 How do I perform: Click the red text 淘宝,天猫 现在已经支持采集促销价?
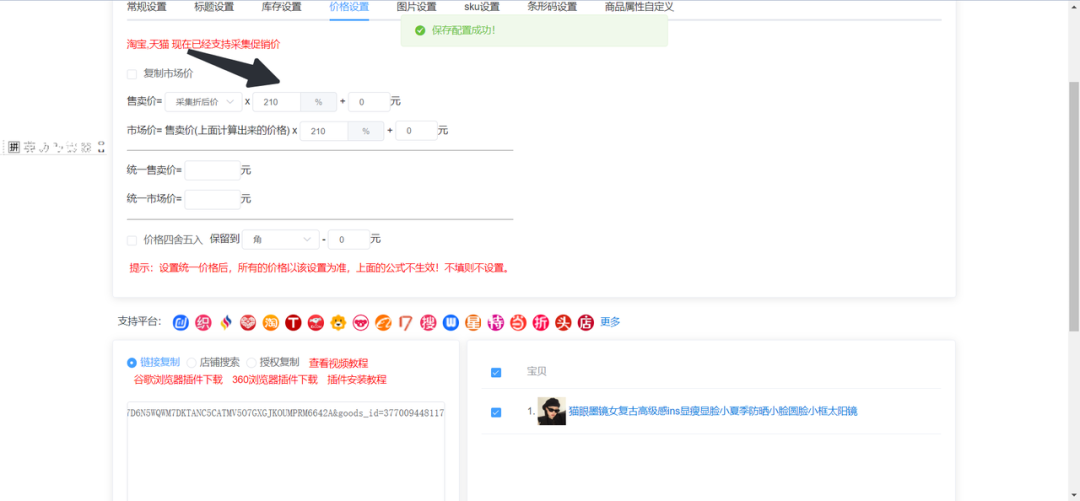tap(203, 44)
